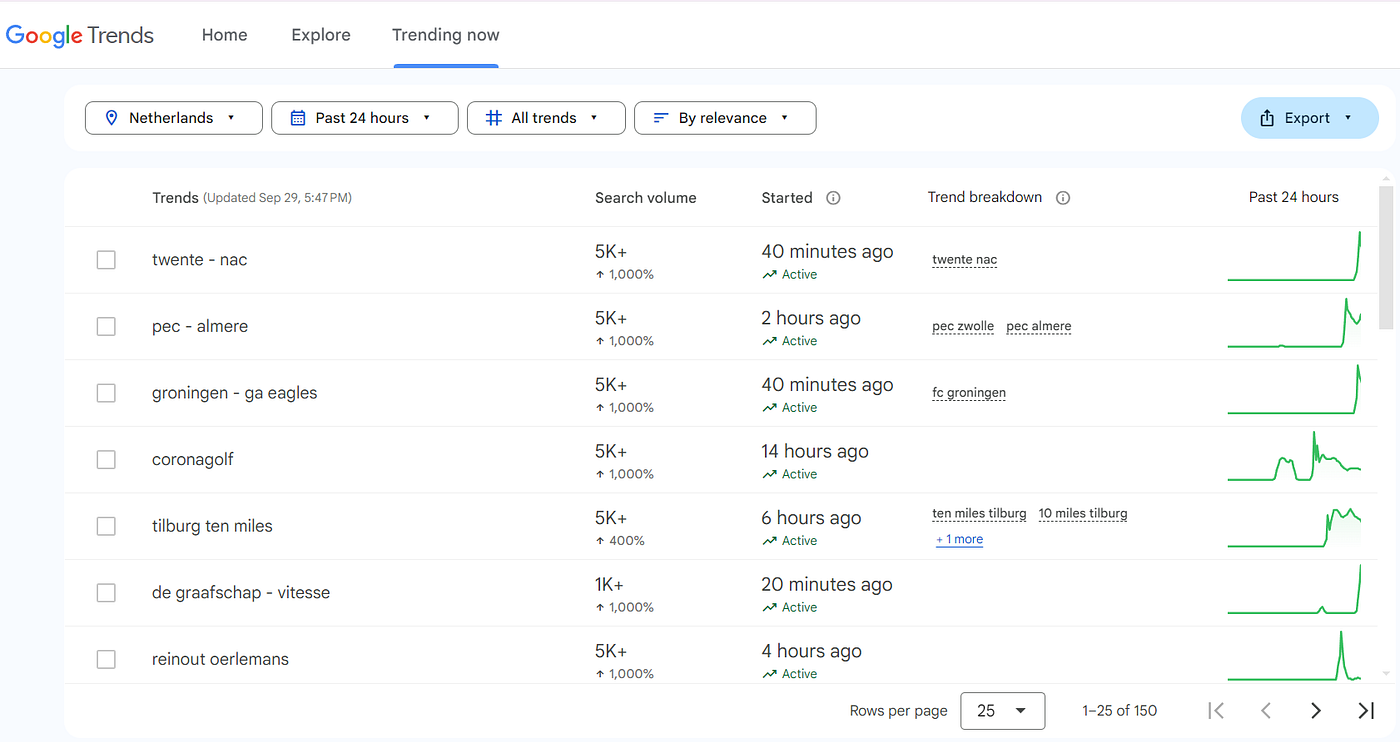1400x742 pixels.
Task: Click the trend name tilburg ten miles
Action: pos(212,526)
